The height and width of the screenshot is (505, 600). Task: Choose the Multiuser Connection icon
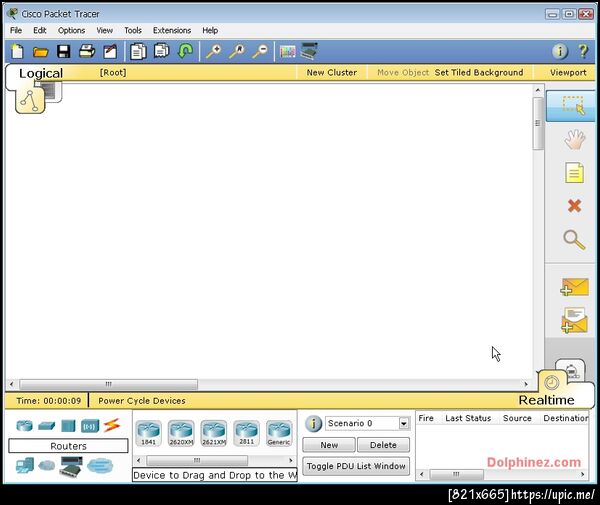[100, 466]
